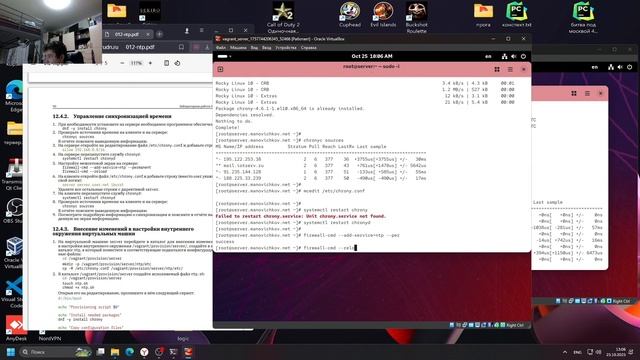The height and width of the screenshot is (360, 640).
Task: Select the 012-ntp.pdf browser tab
Action: click(x=127, y=34)
